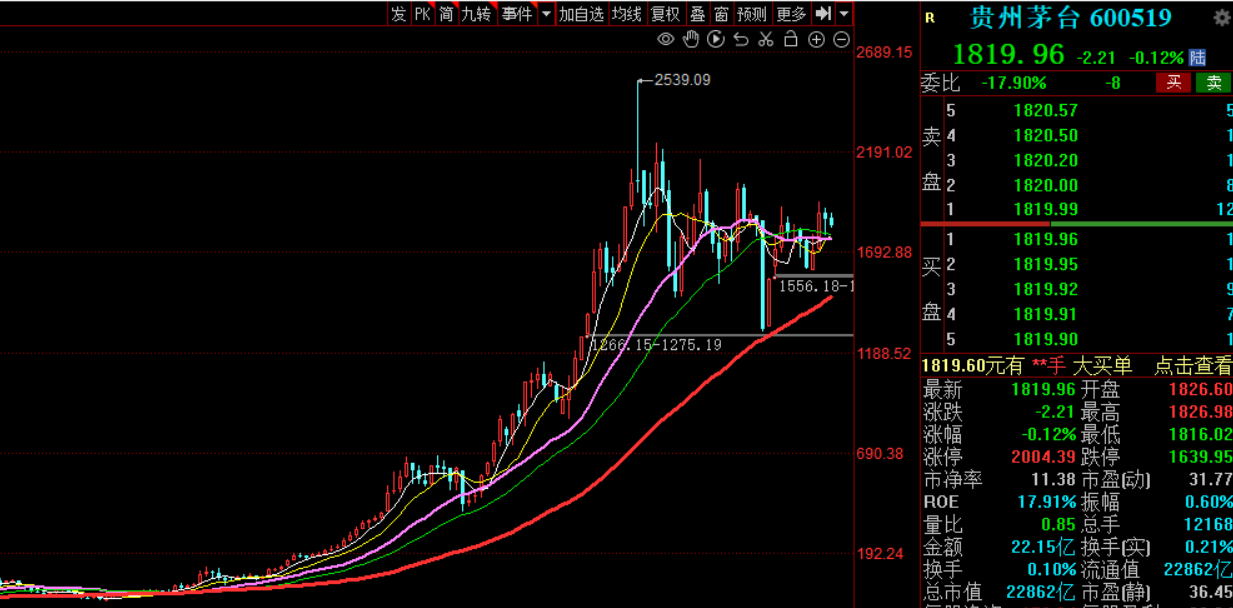Click the stock name 贵州茅台 600519
Viewport: 1233px width, 608px height.
[x=1071, y=18]
